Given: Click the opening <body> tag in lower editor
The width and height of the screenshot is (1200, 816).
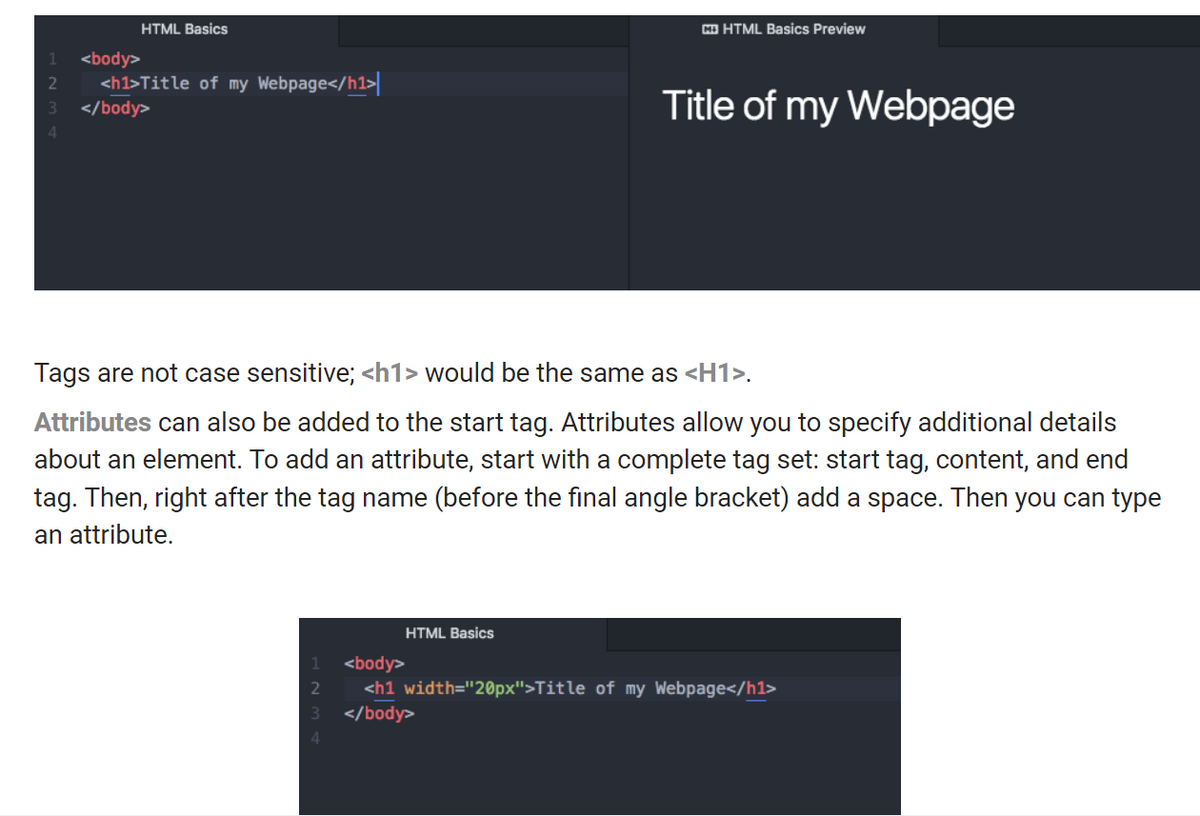Looking at the screenshot, I should pos(374,662).
